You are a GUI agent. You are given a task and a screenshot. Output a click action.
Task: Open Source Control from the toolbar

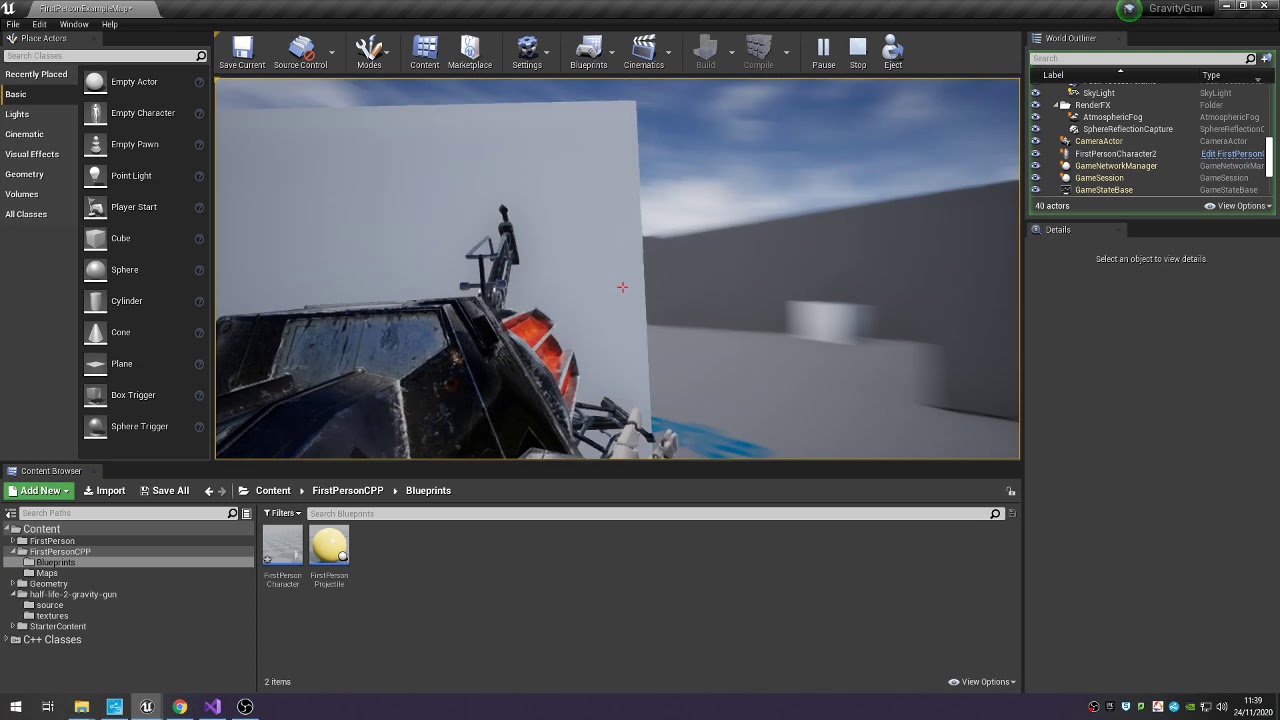coord(300,52)
